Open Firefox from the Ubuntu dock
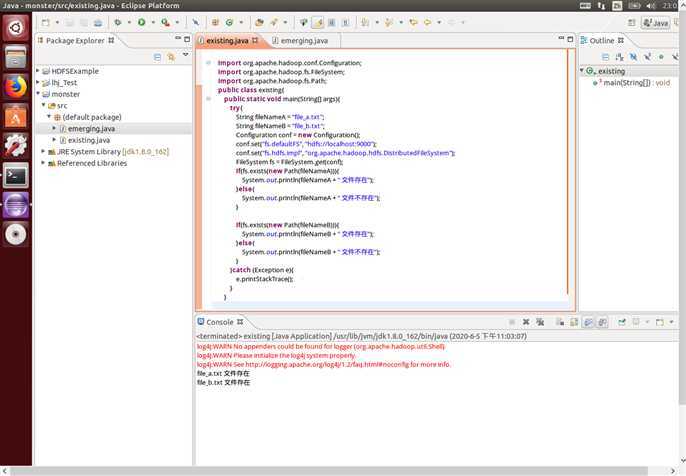The height and width of the screenshot is (476, 686). pos(15,87)
